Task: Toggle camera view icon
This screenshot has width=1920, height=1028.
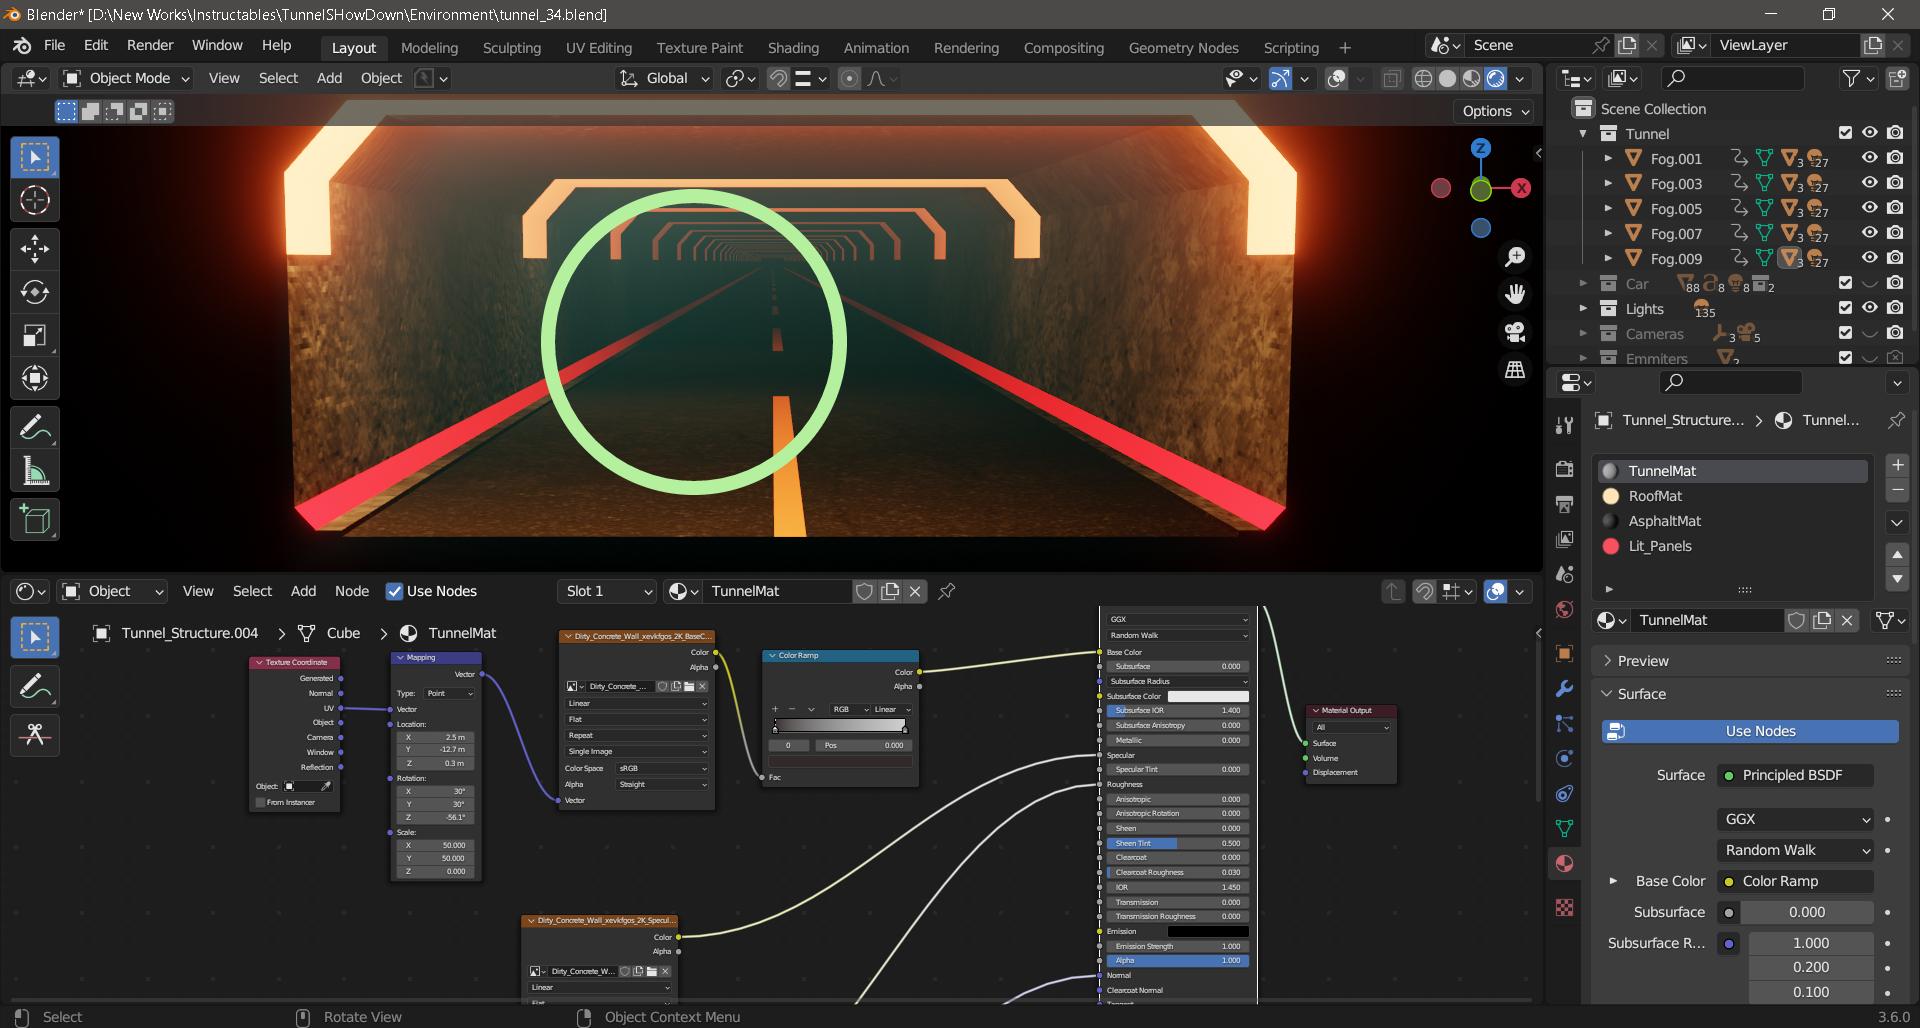Action: pos(1516,332)
